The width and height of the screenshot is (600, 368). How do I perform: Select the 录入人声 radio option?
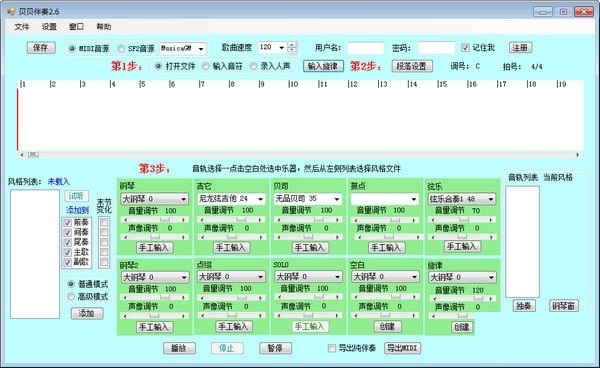click(x=253, y=66)
